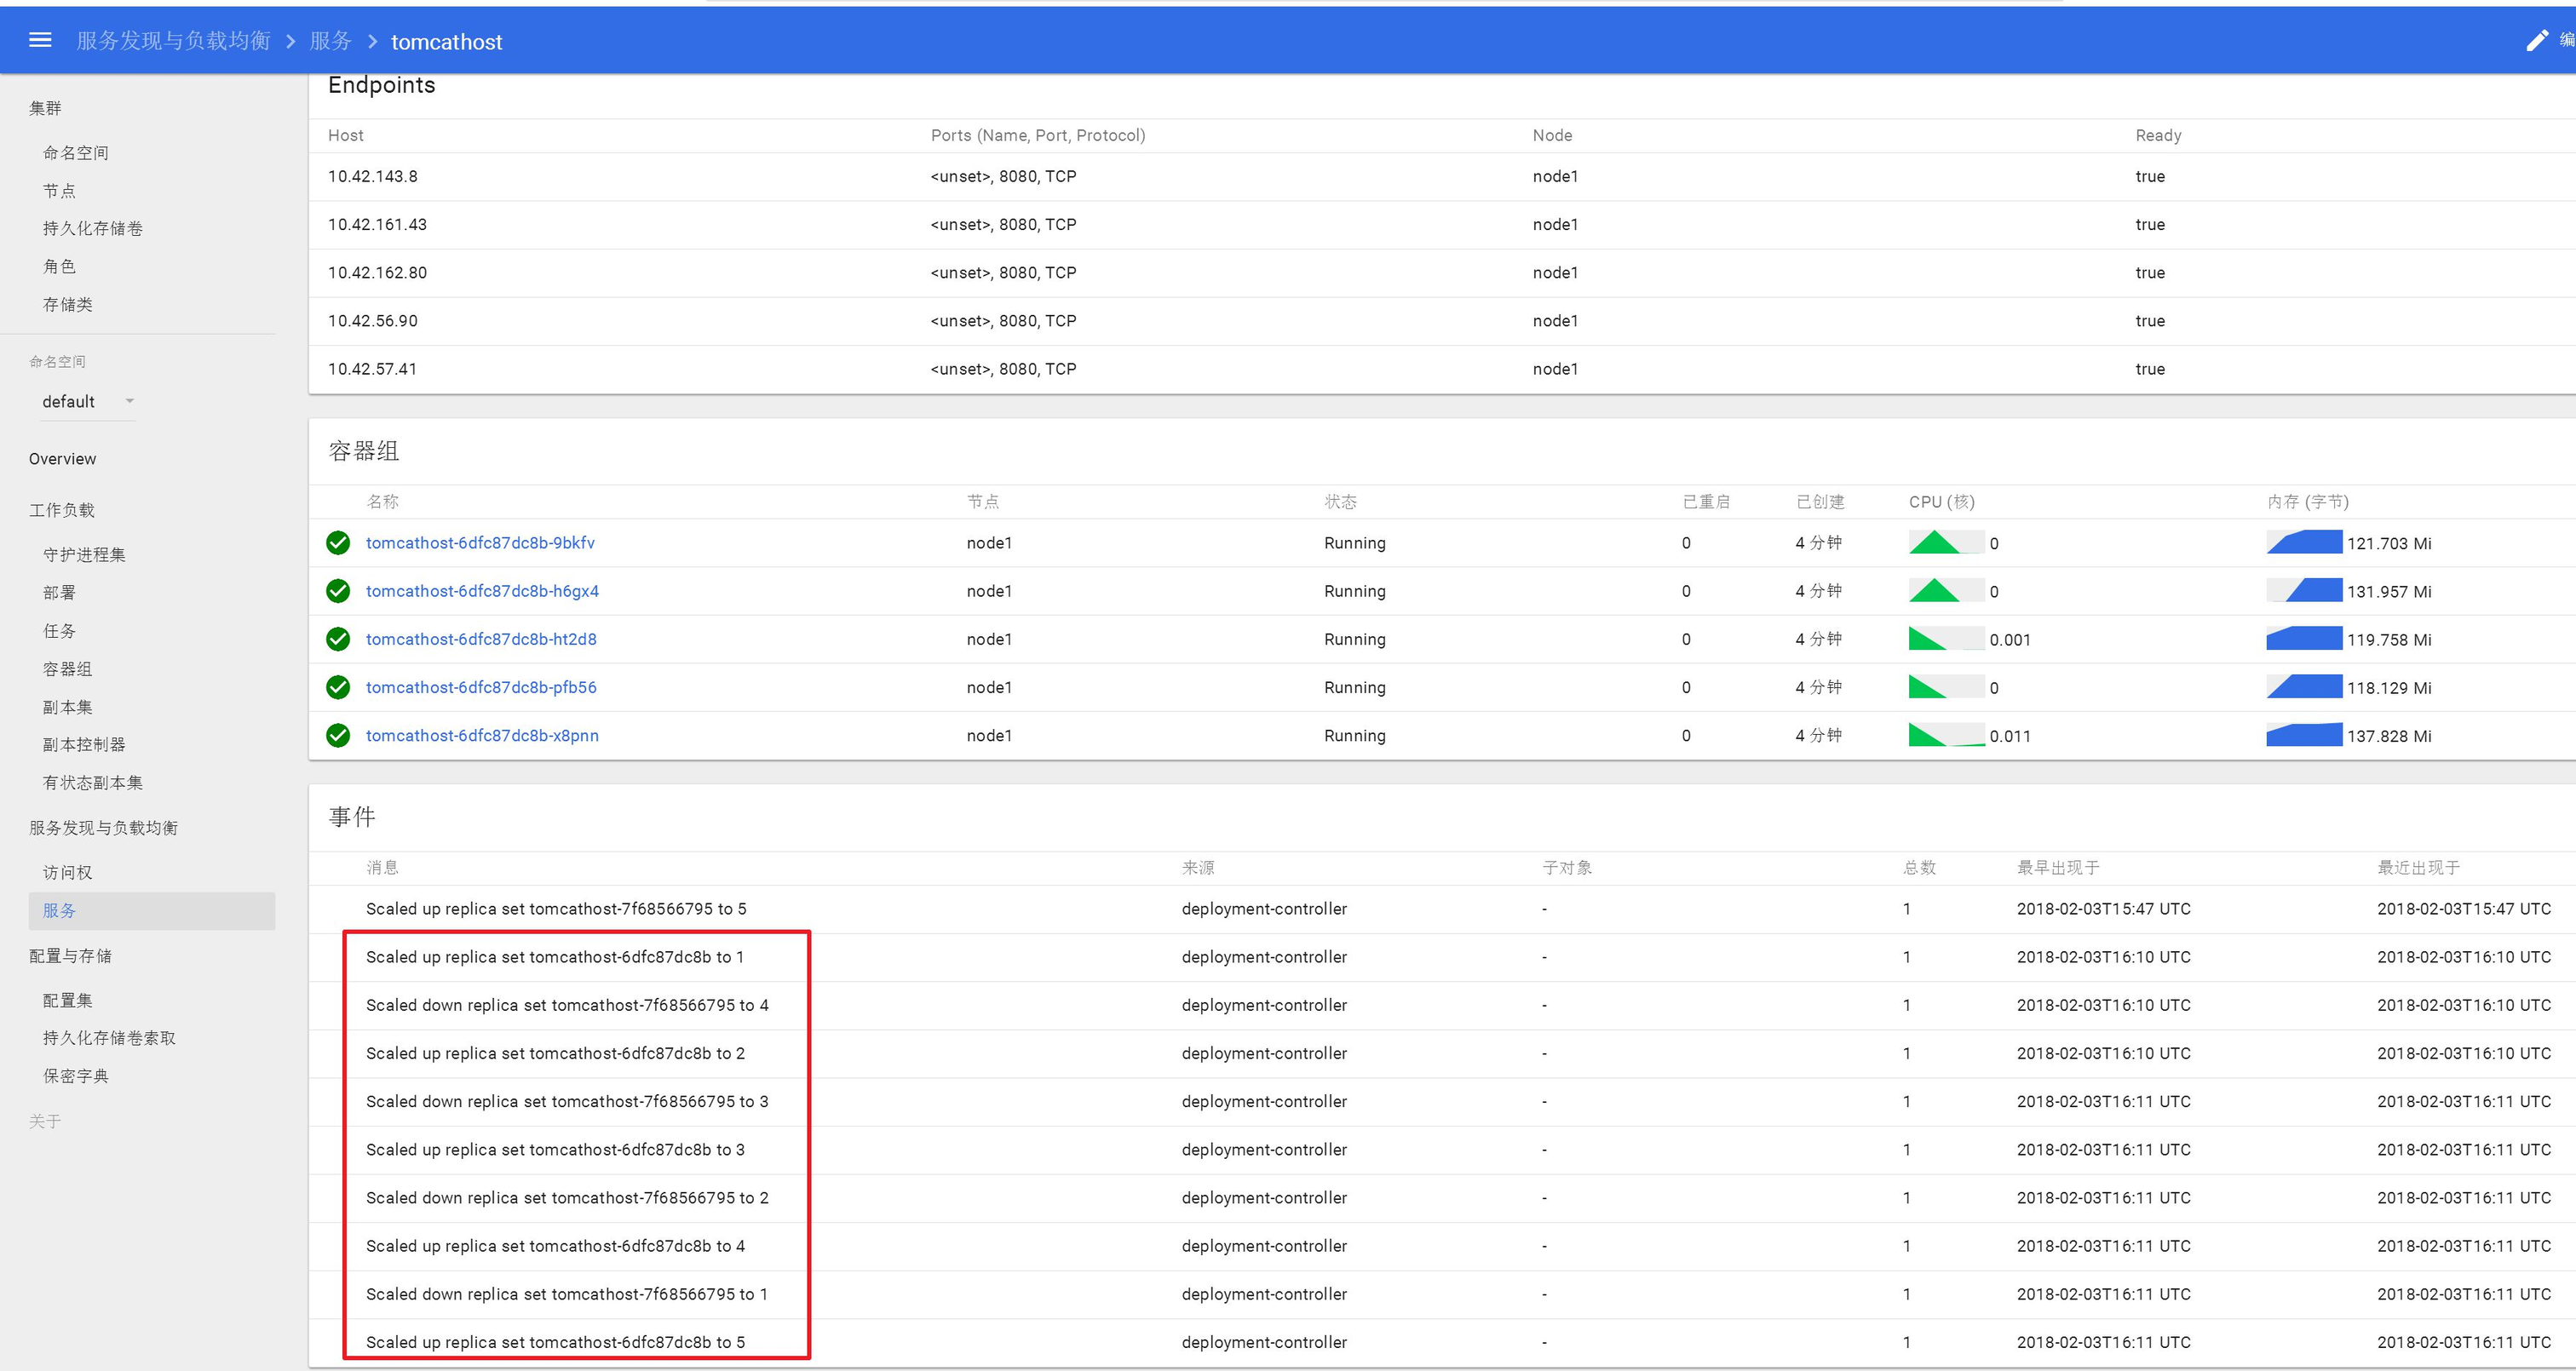The image size is (2576, 1371).
Task: Open 节点 under 集群
Action: click(x=59, y=191)
